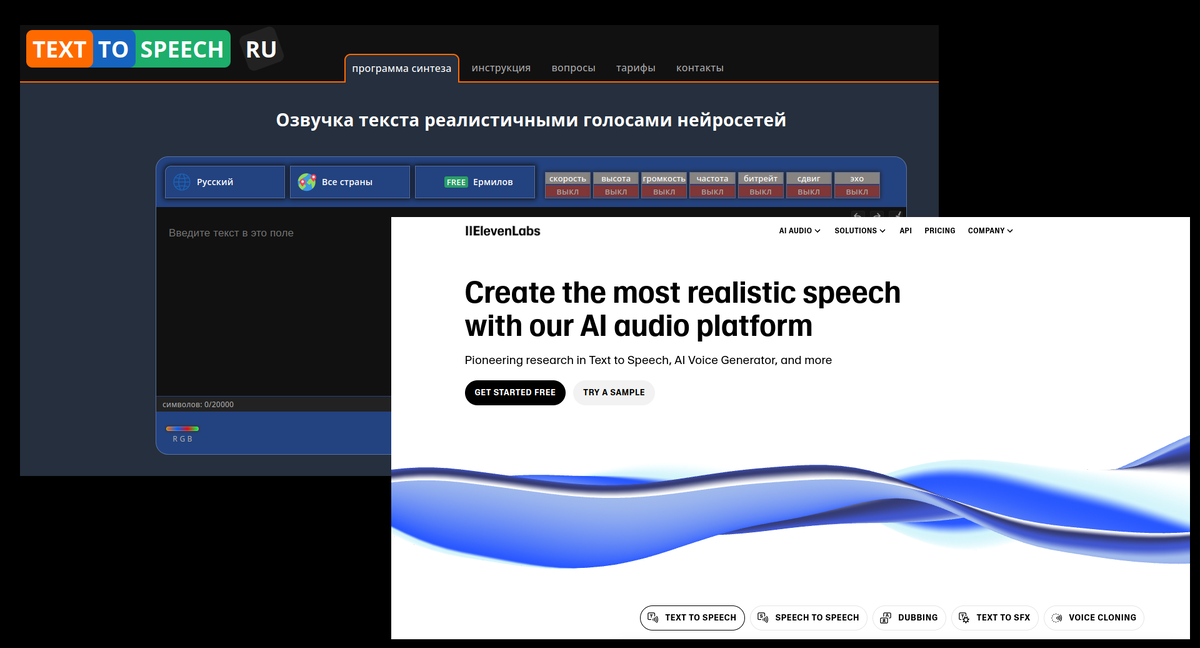Select the SPEECH TO SPEECH pill

[x=809, y=618]
